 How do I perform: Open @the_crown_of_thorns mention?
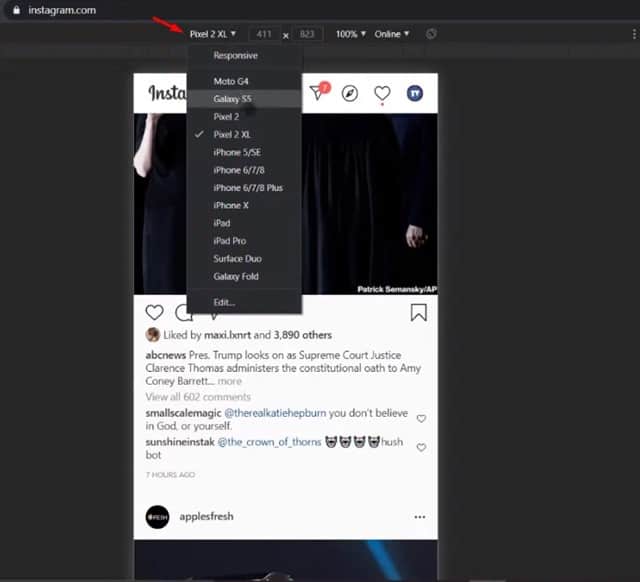pyautogui.click(x=269, y=442)
